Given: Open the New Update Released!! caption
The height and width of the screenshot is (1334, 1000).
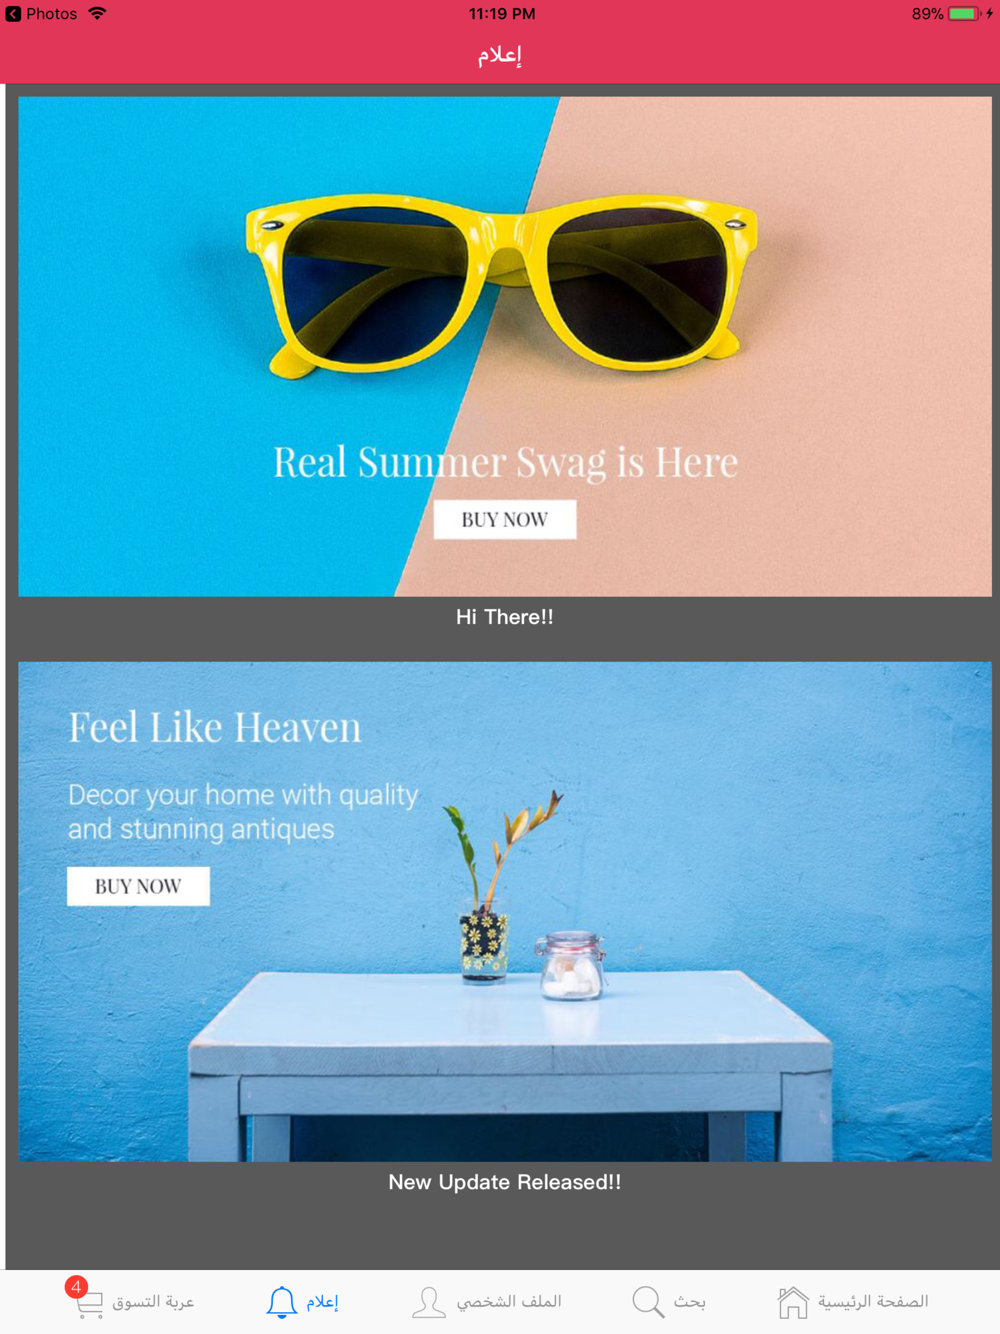Looking at the screenshot, I should point(505,1182).
